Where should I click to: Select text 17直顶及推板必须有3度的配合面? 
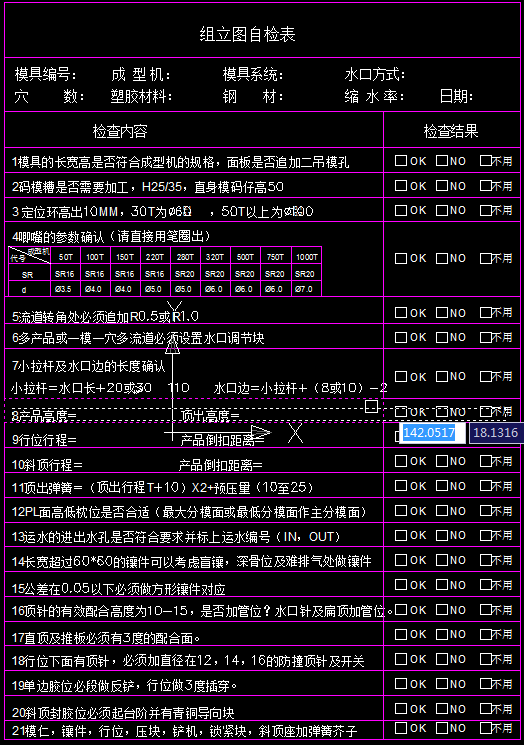click(x=105, y=638)
